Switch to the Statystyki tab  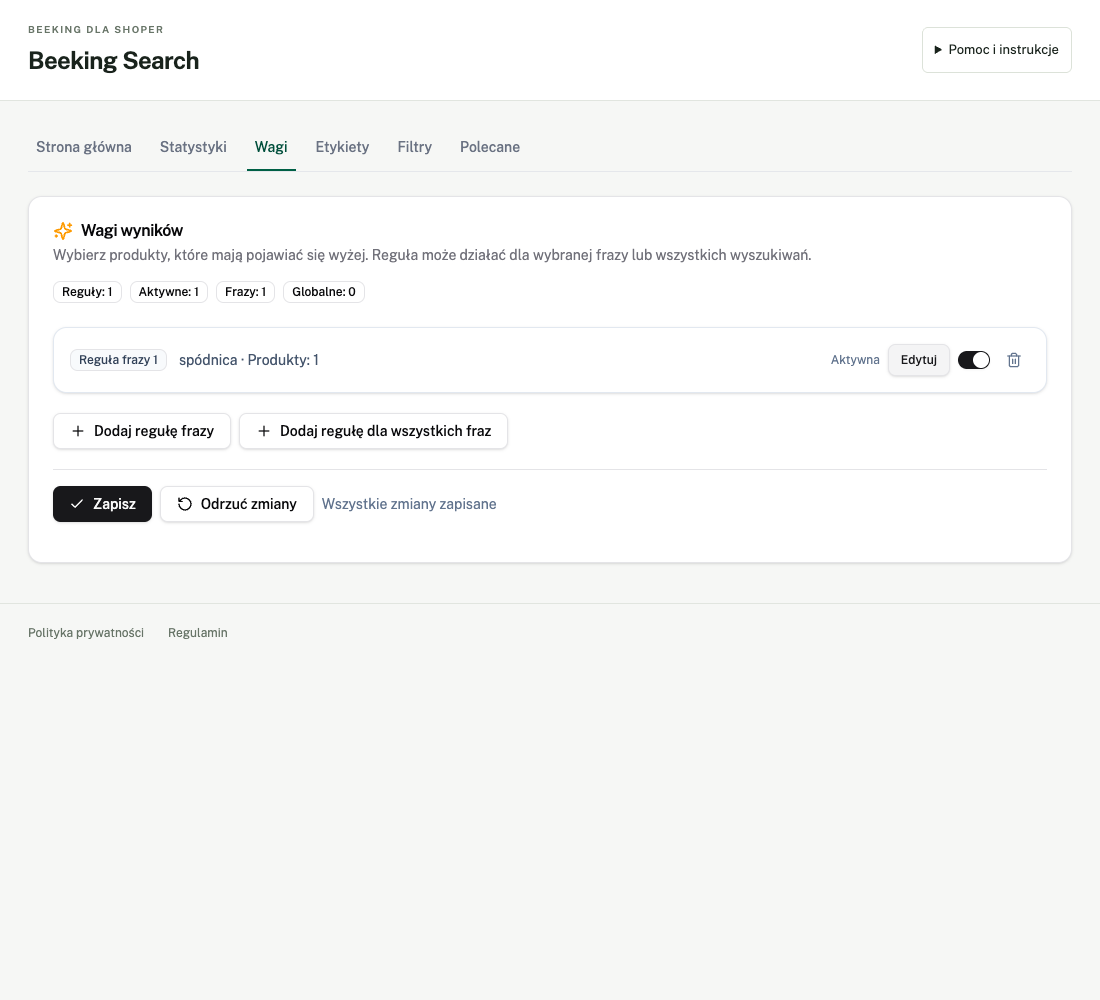193,147
